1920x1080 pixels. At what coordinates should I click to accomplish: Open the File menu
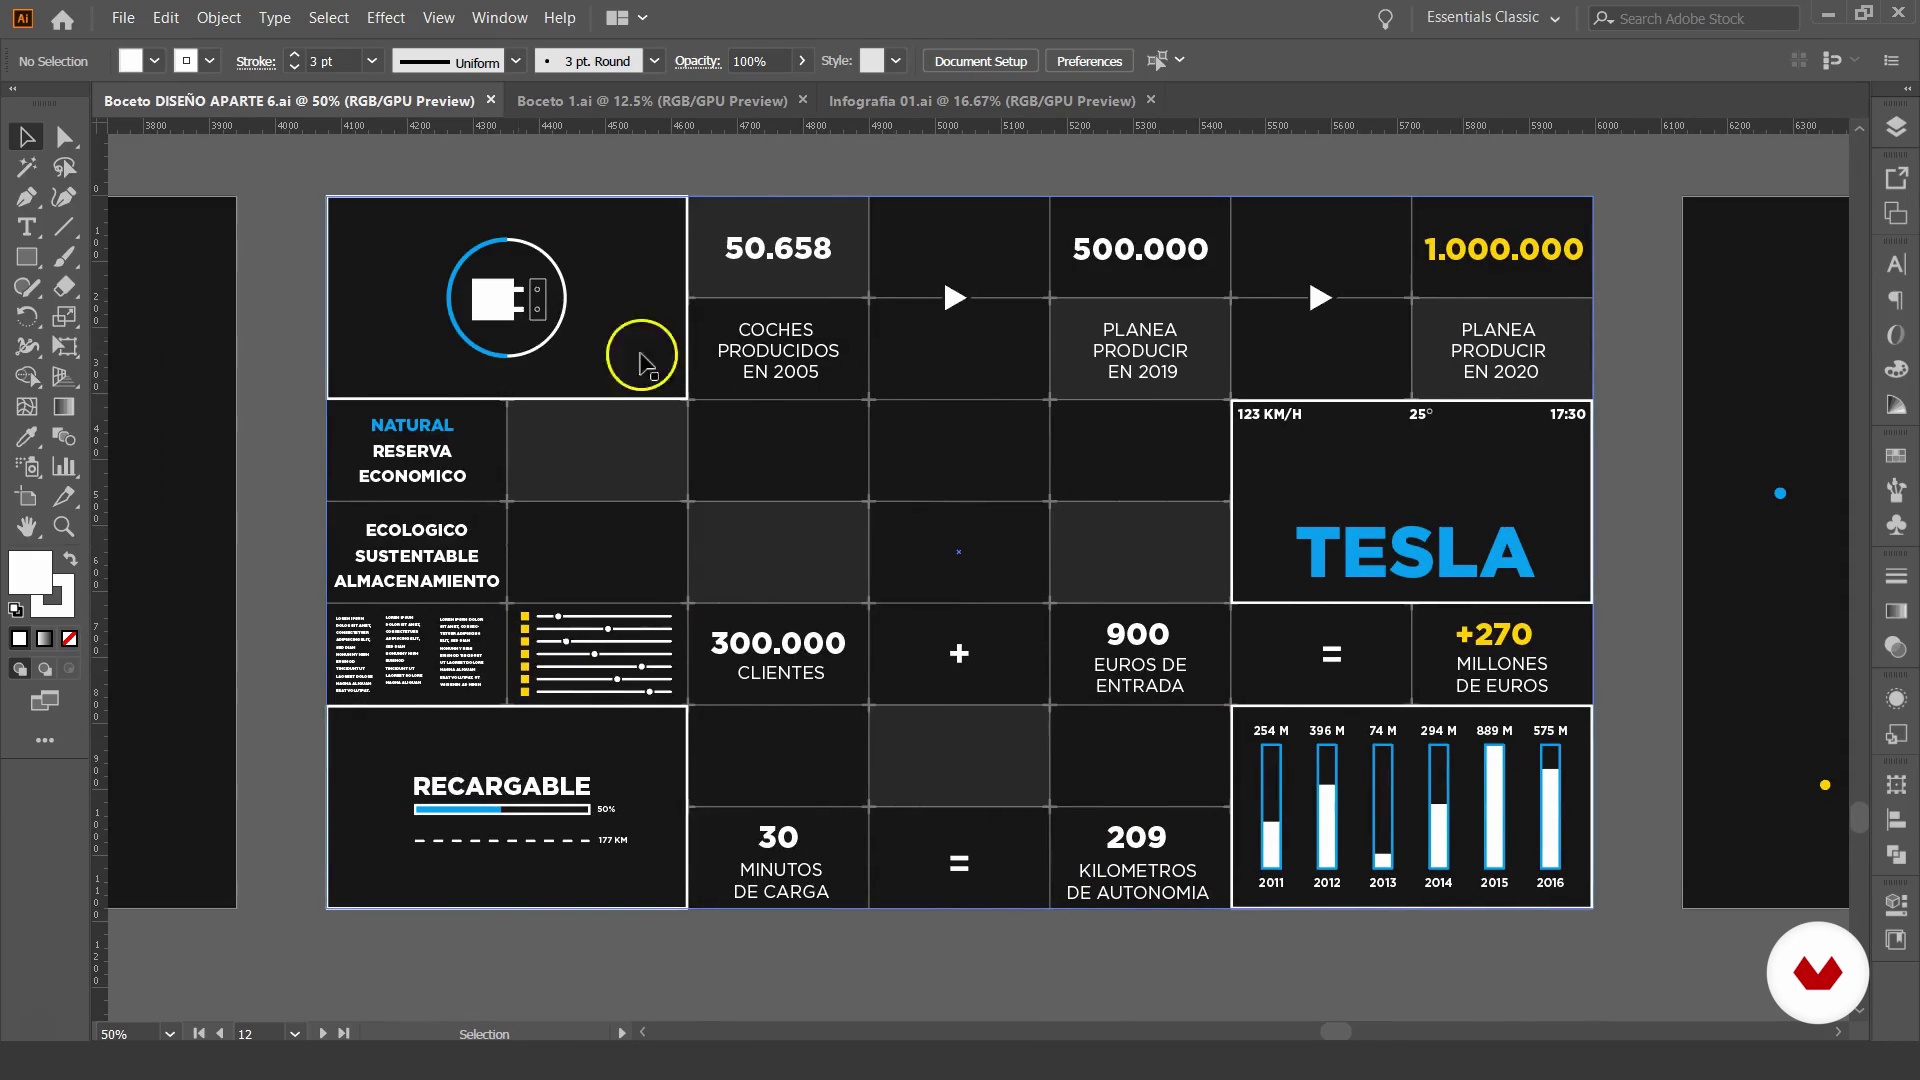pyautogui.click(x=123, y=18)
